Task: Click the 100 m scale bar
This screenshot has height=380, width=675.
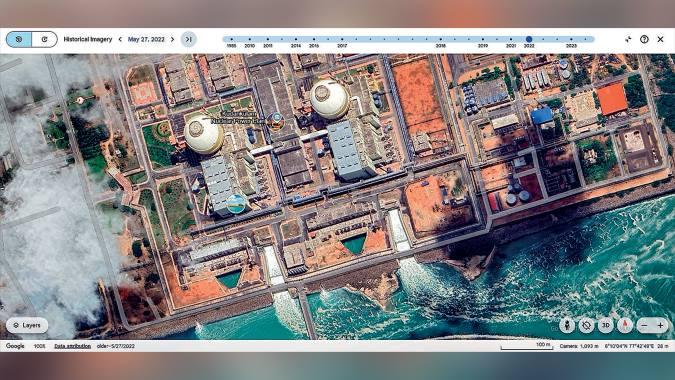Action: 527,346
